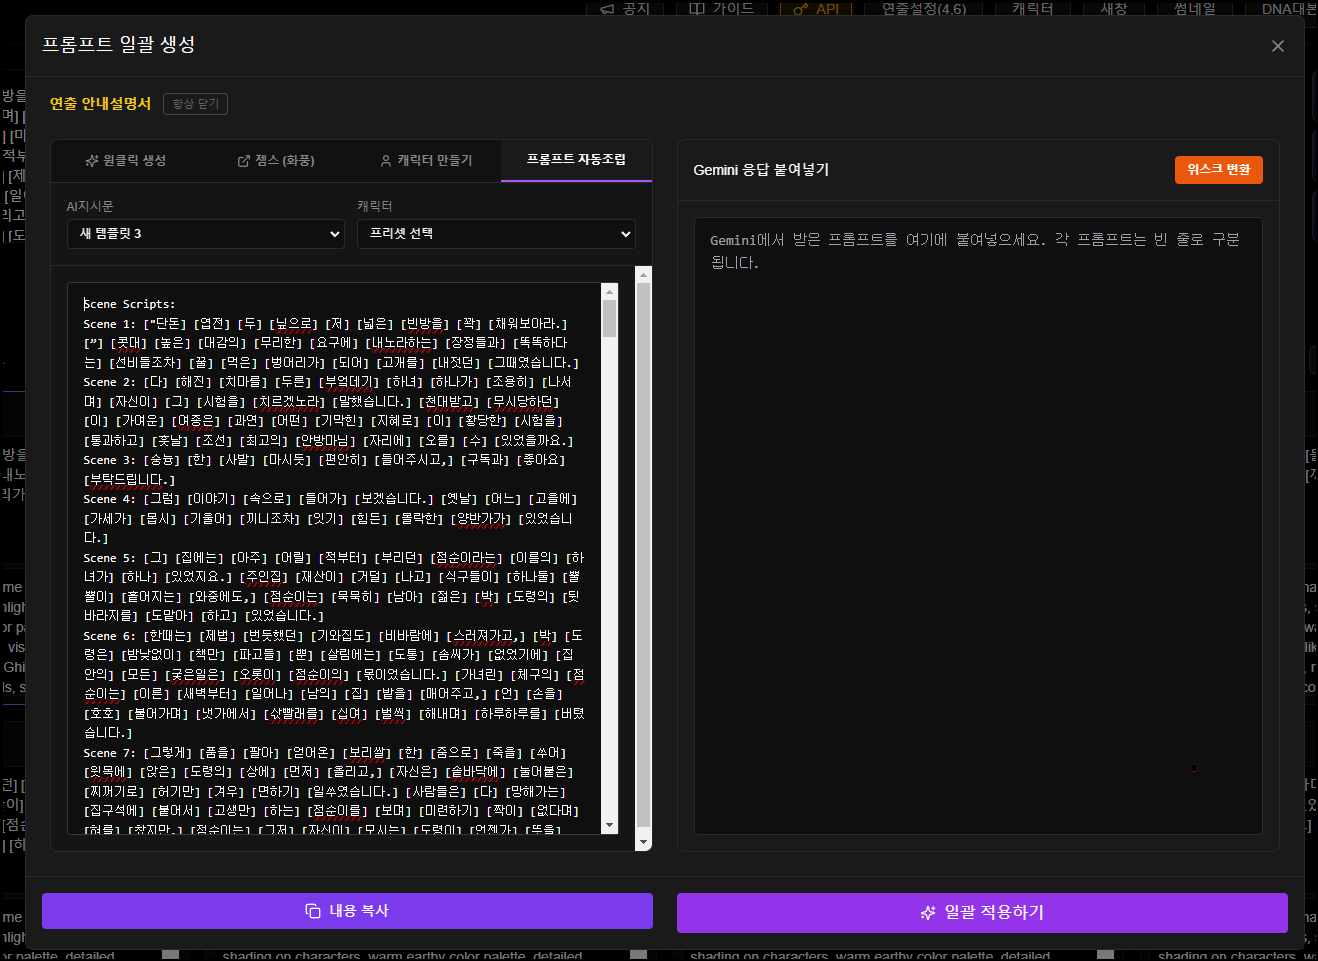Image resolution: width=1318 pixels, height=961 pixels.
Task: Click the Scene Scripts scroll-down arrow
Action: 610,825
